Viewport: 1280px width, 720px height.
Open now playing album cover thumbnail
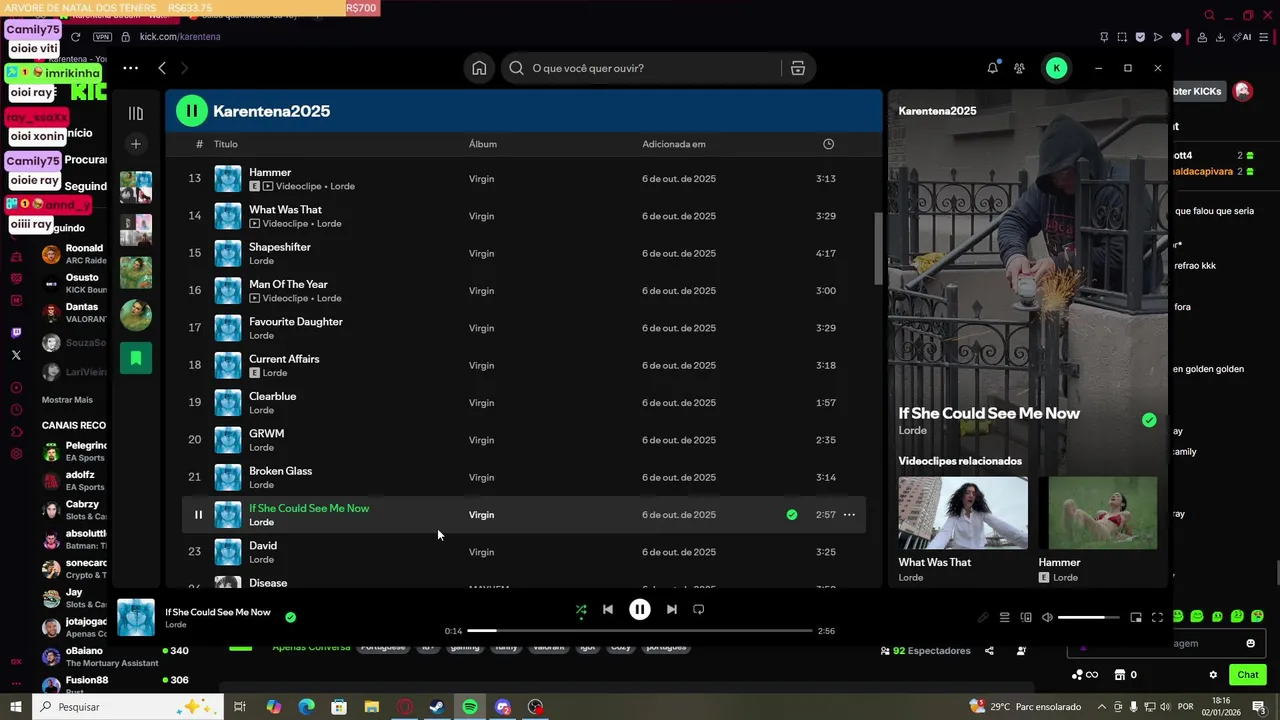[136, 618]
